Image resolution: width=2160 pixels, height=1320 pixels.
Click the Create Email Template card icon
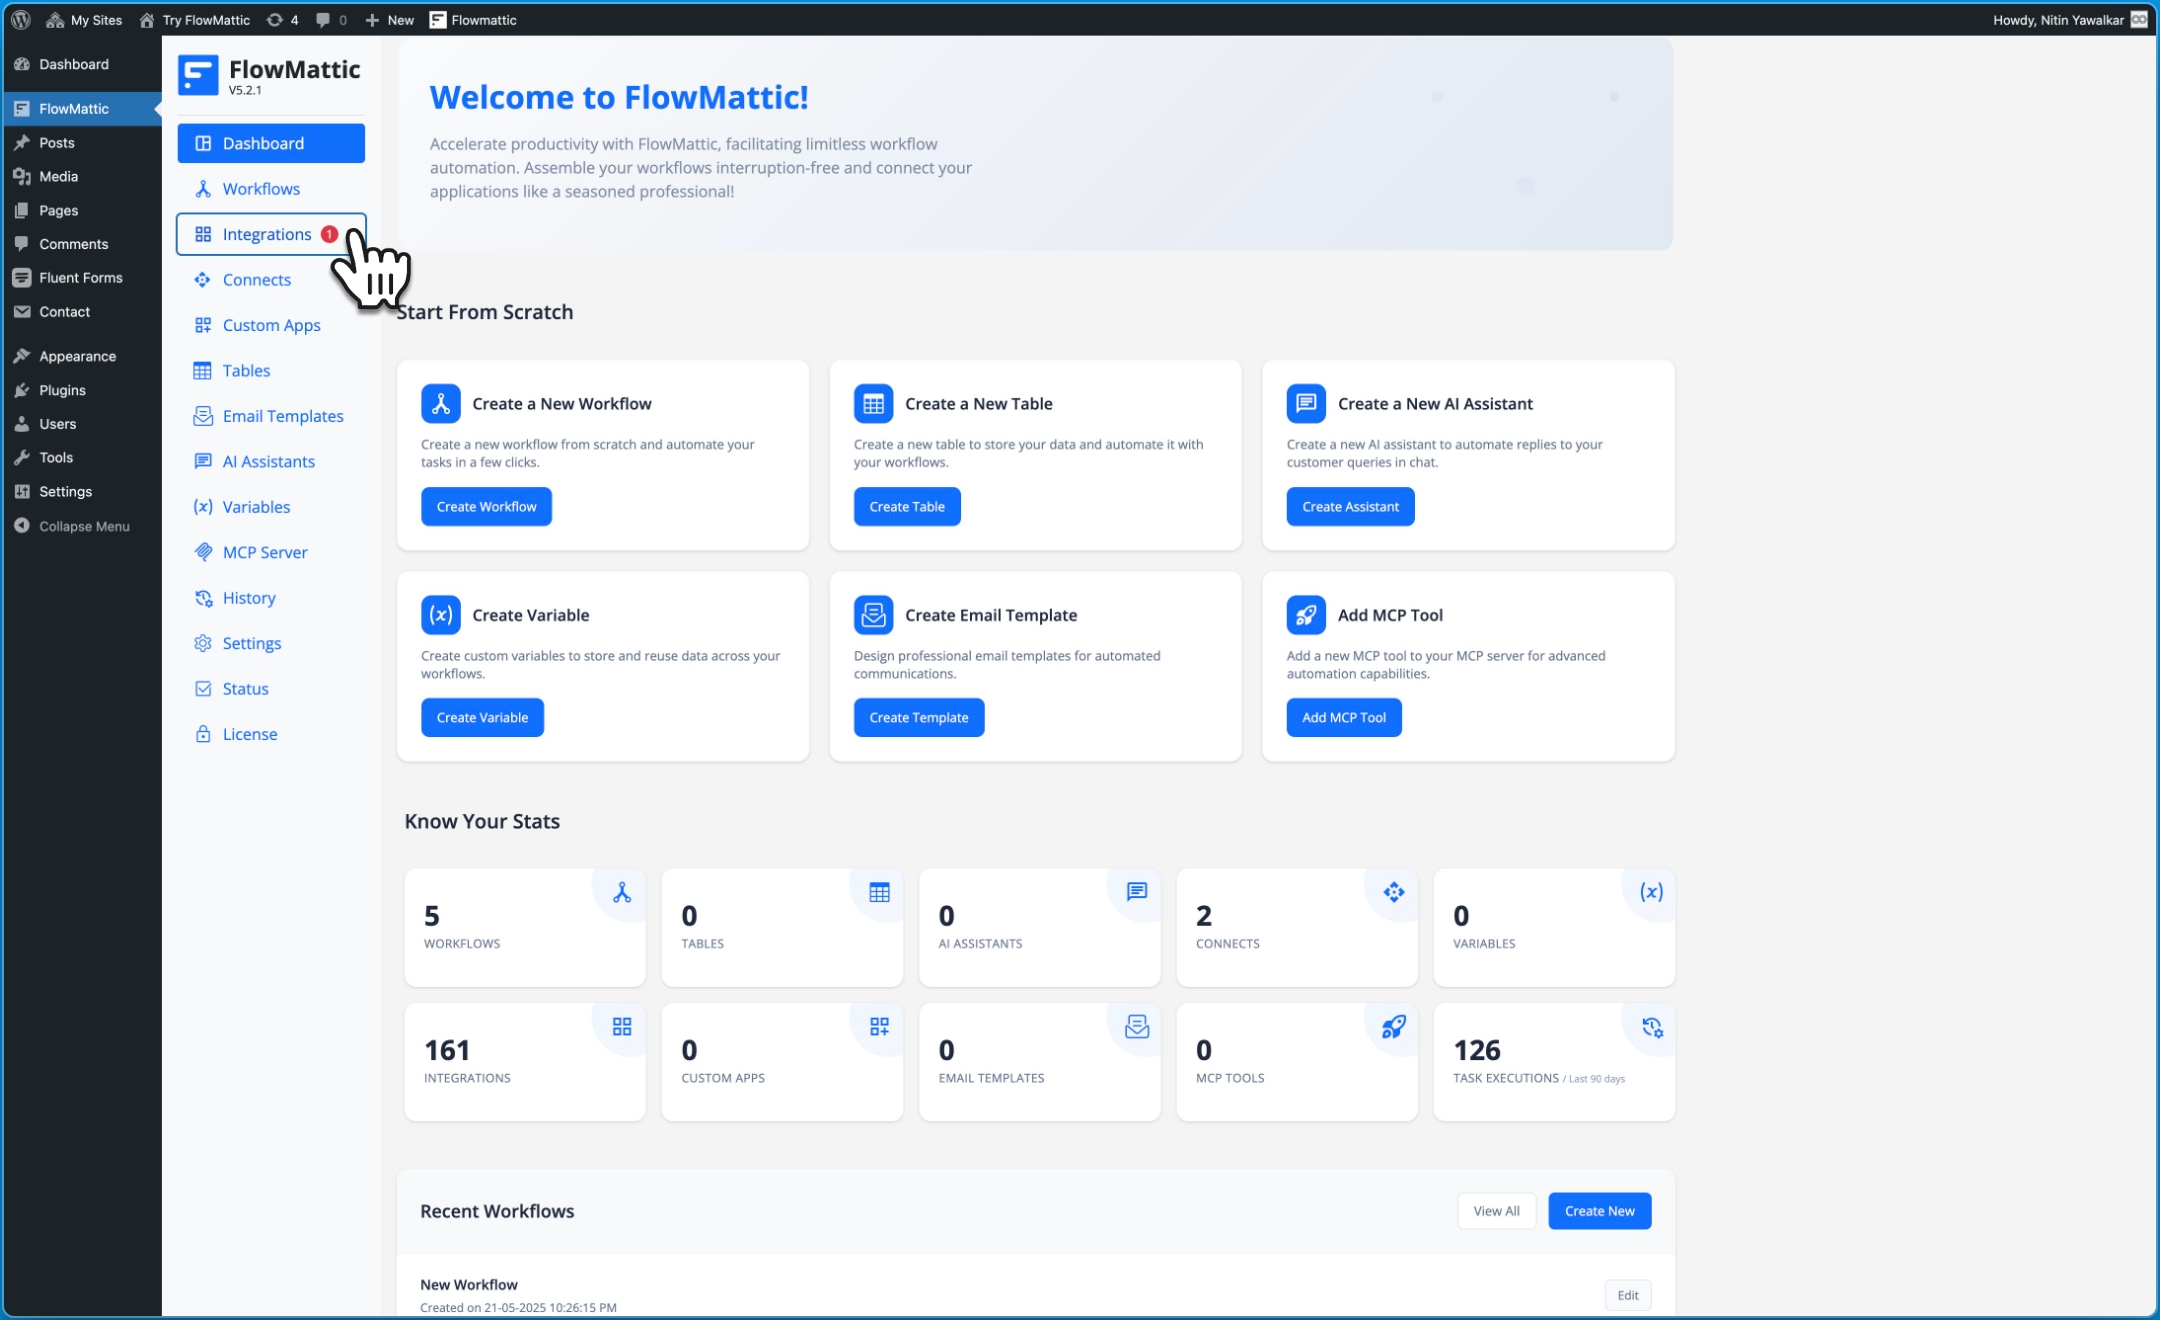click(873, 615)
